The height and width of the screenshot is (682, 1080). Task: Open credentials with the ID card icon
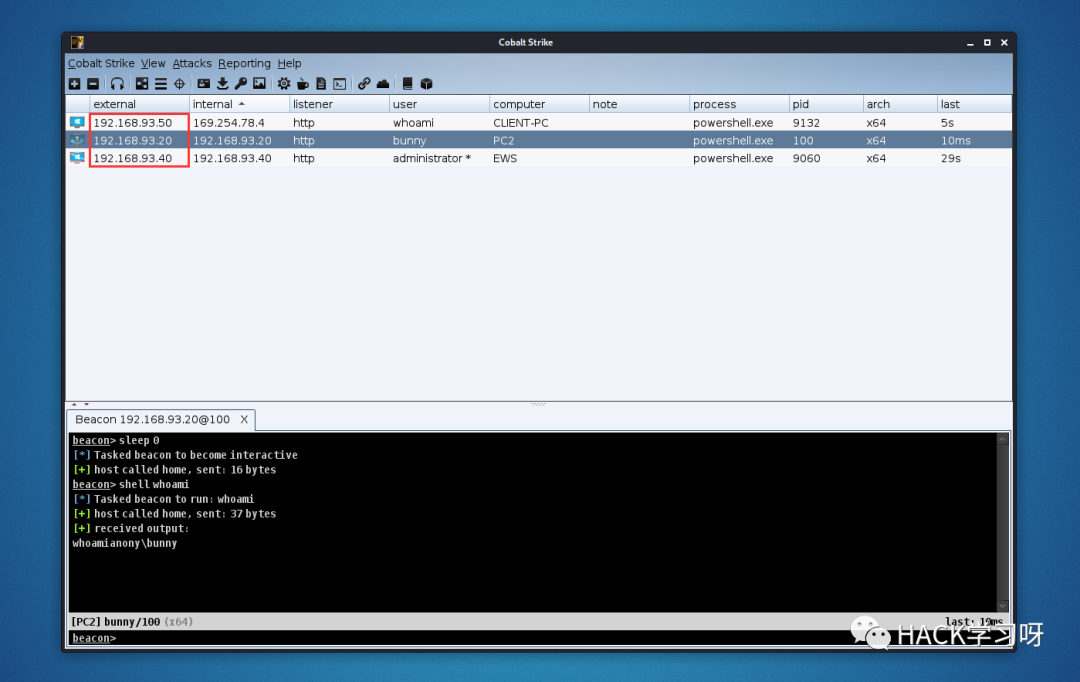coord(203,84)
